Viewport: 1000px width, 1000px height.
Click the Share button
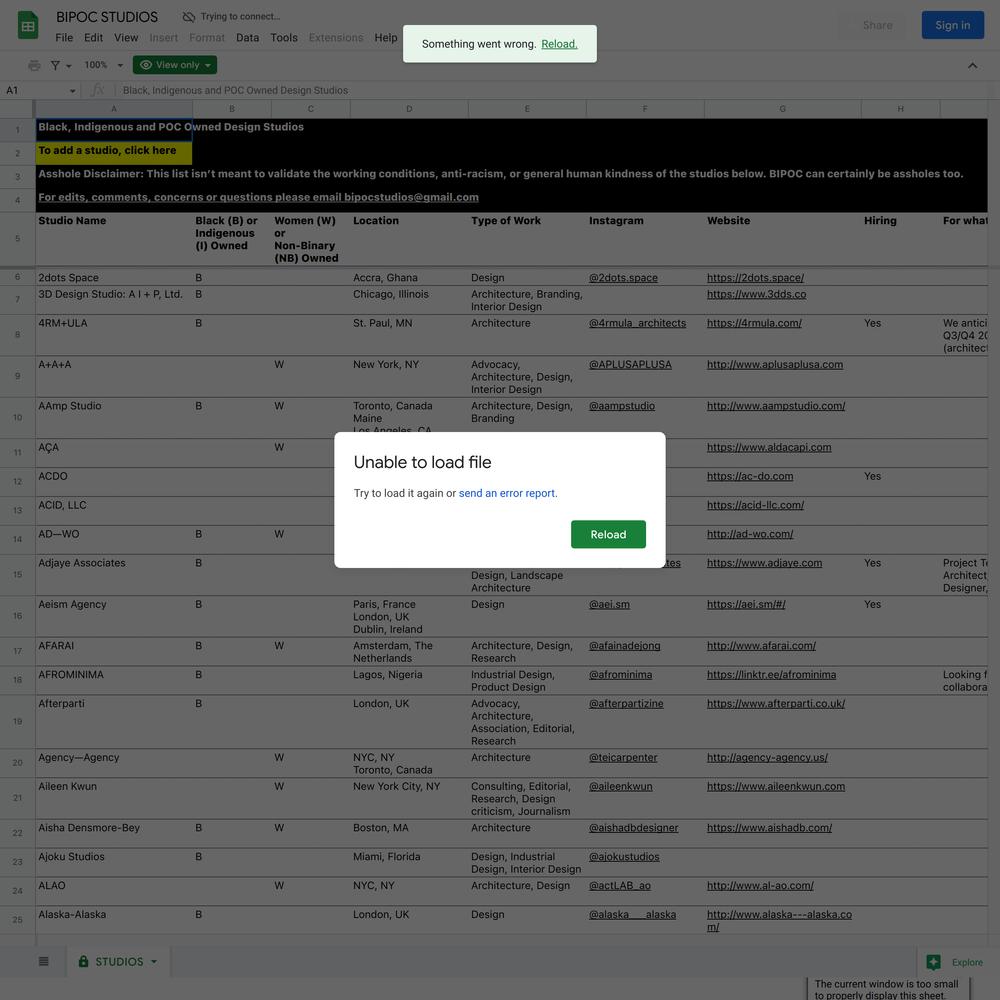(877, 26)
